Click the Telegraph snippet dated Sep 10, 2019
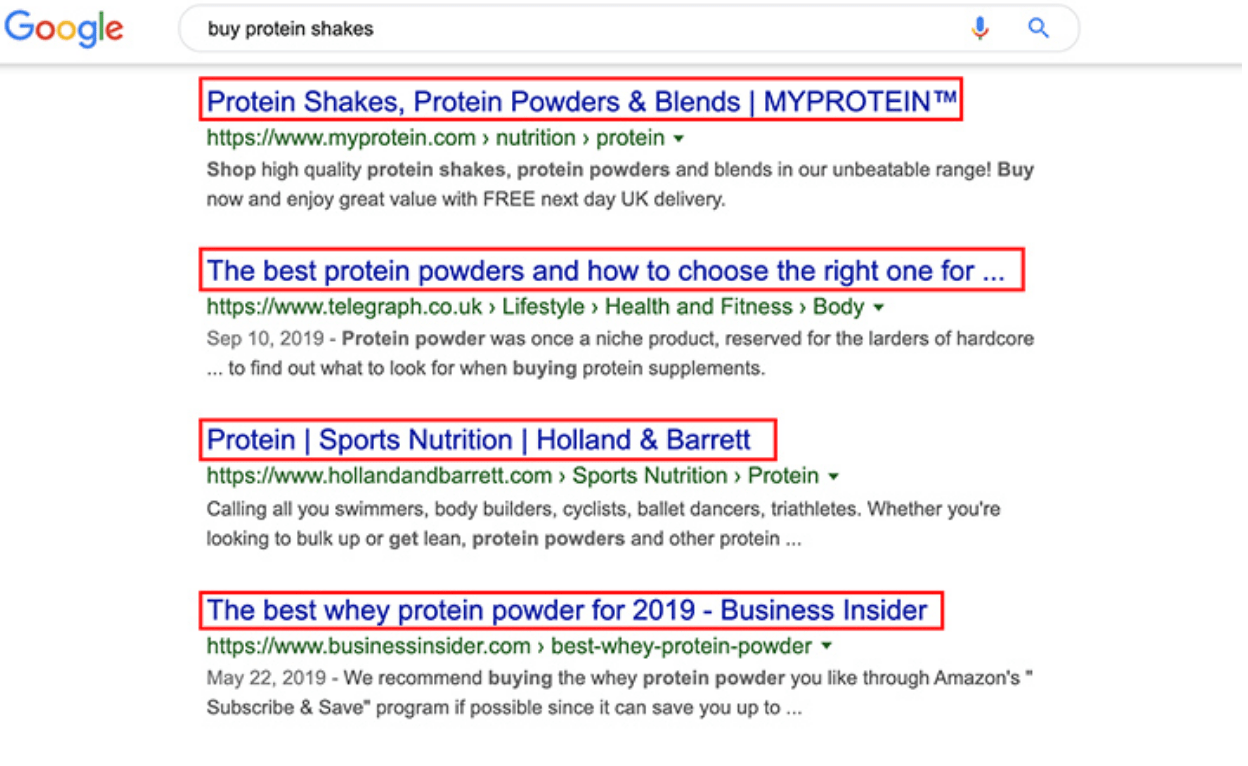This screenshot has height=766, width=1248. tap(620, 353)
